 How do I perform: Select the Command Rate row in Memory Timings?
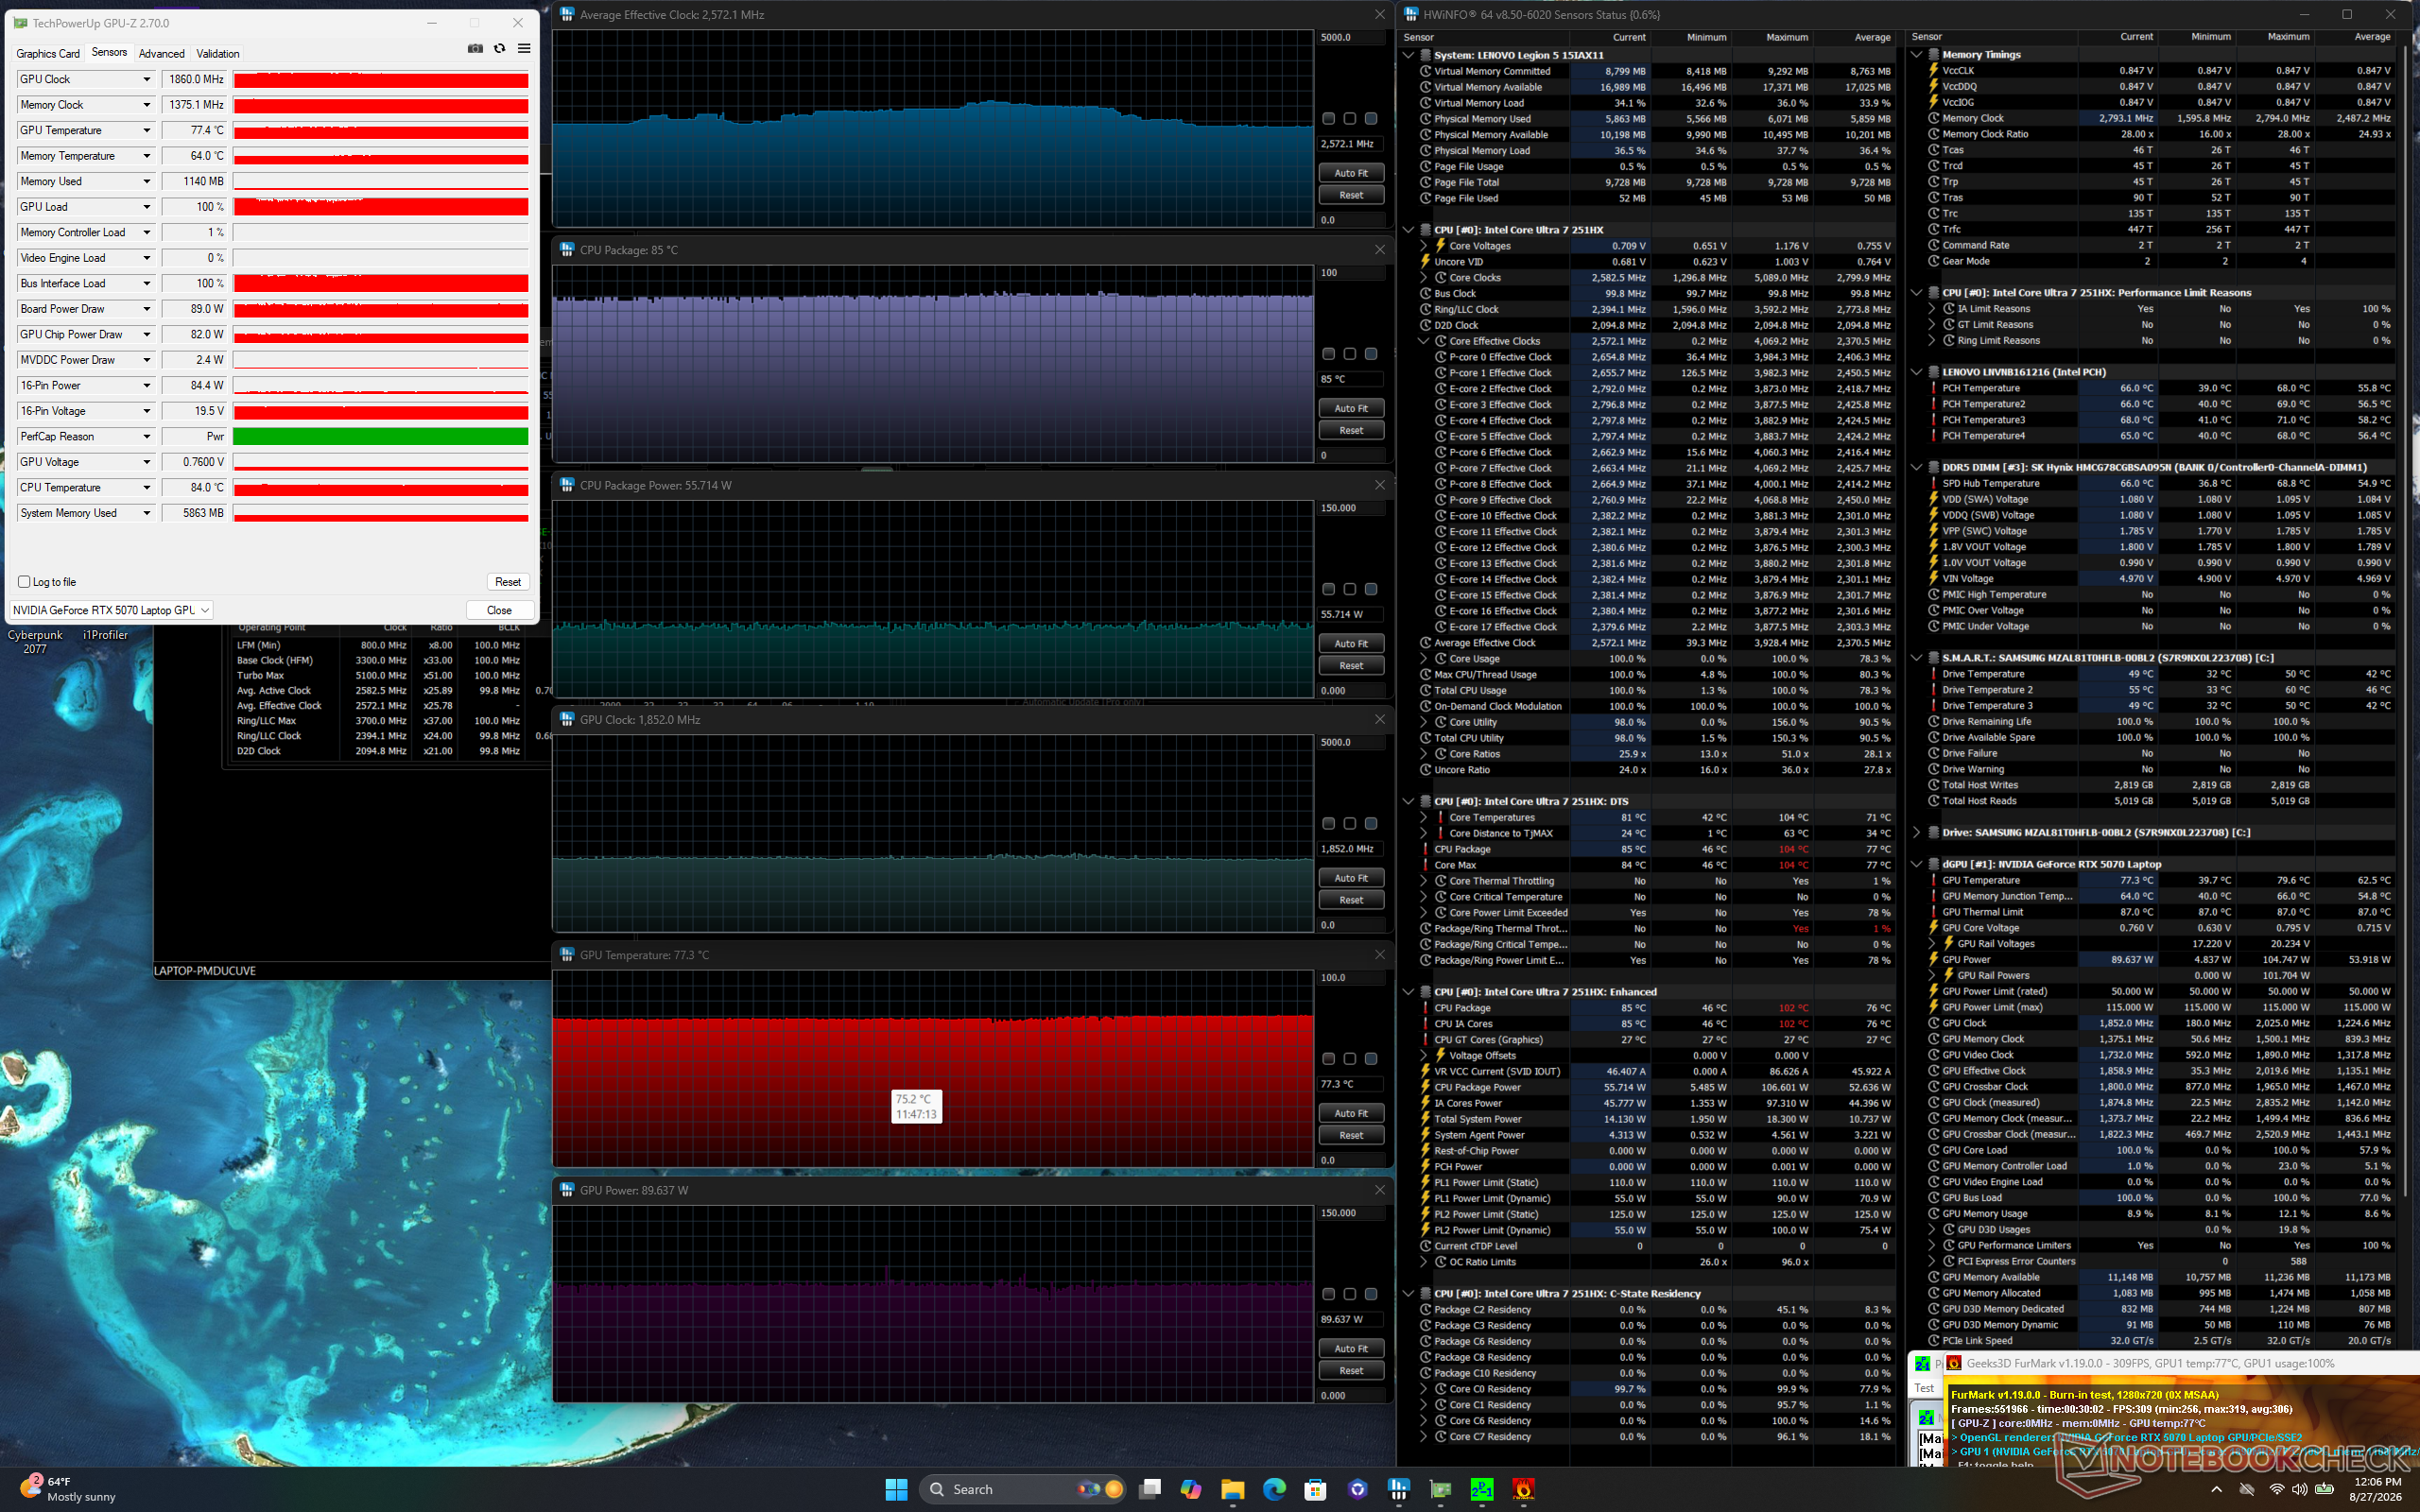tap(2161, 245)
